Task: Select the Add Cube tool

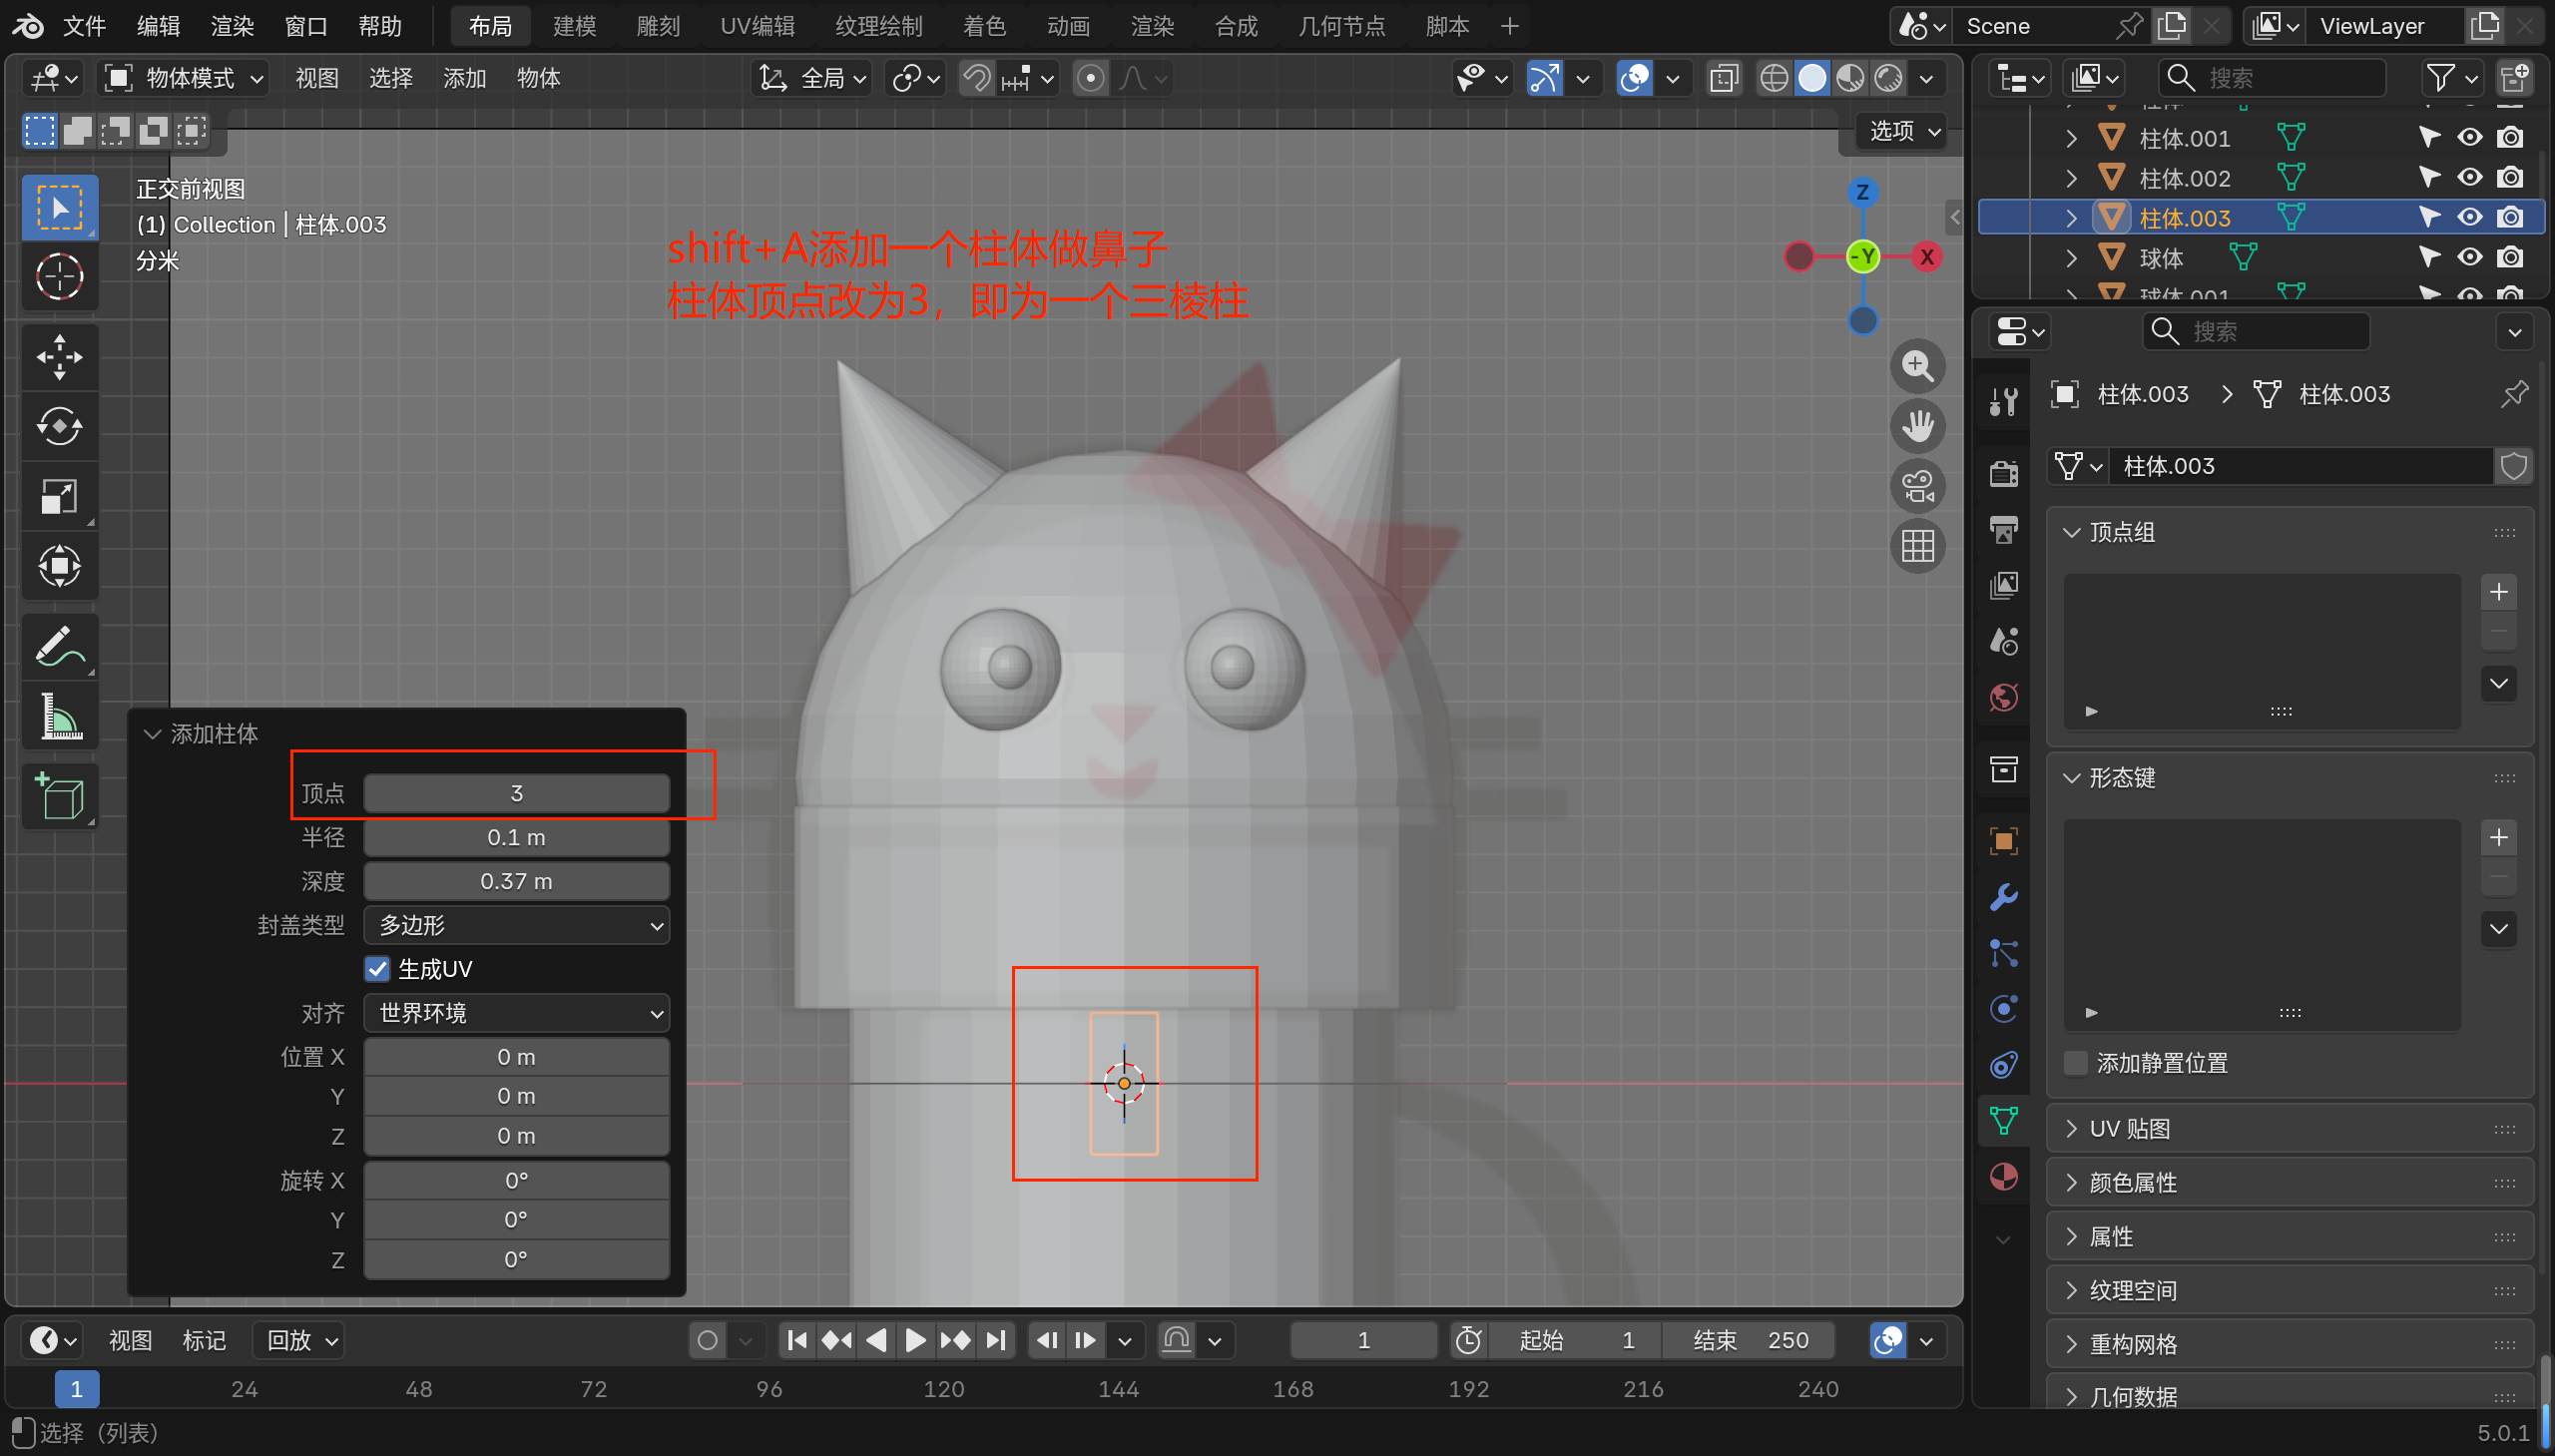Action: [x=59, y=797]
